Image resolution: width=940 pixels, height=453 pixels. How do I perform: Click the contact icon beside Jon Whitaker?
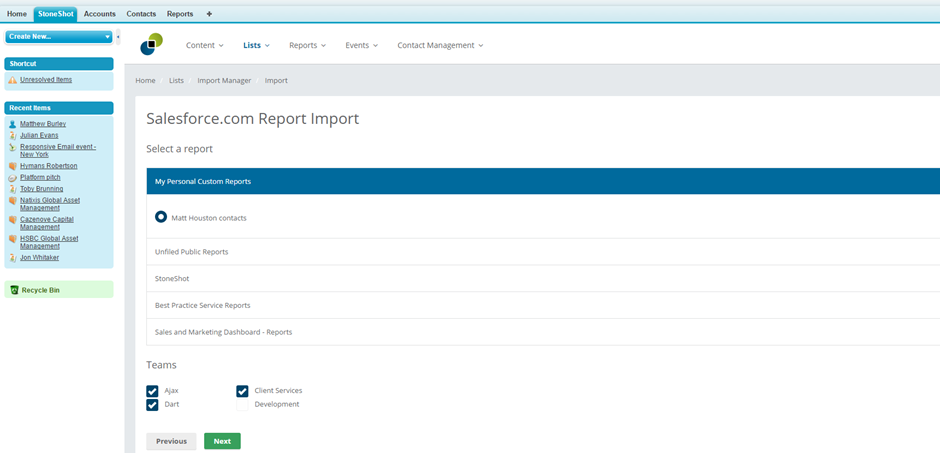click(x=13, y=258)
